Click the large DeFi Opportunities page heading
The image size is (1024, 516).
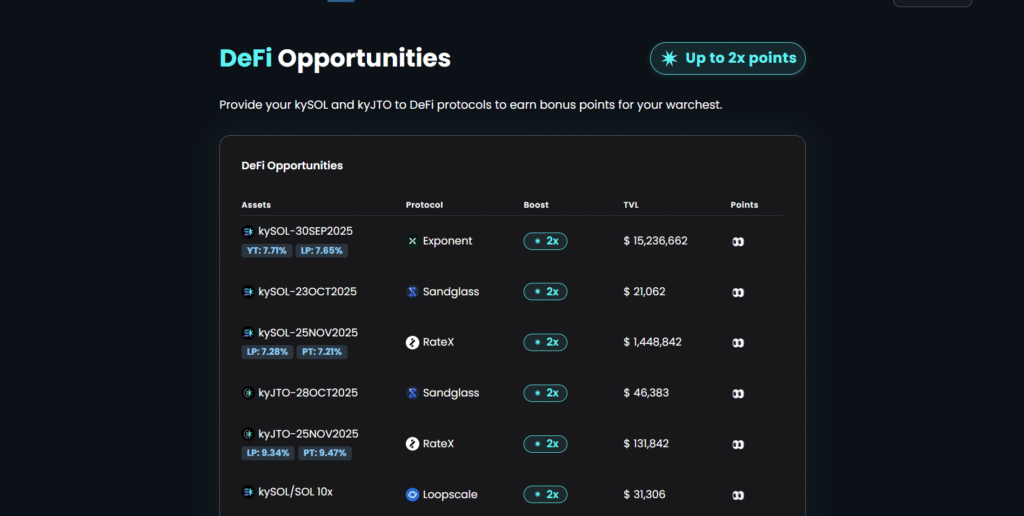pos(335,59)
